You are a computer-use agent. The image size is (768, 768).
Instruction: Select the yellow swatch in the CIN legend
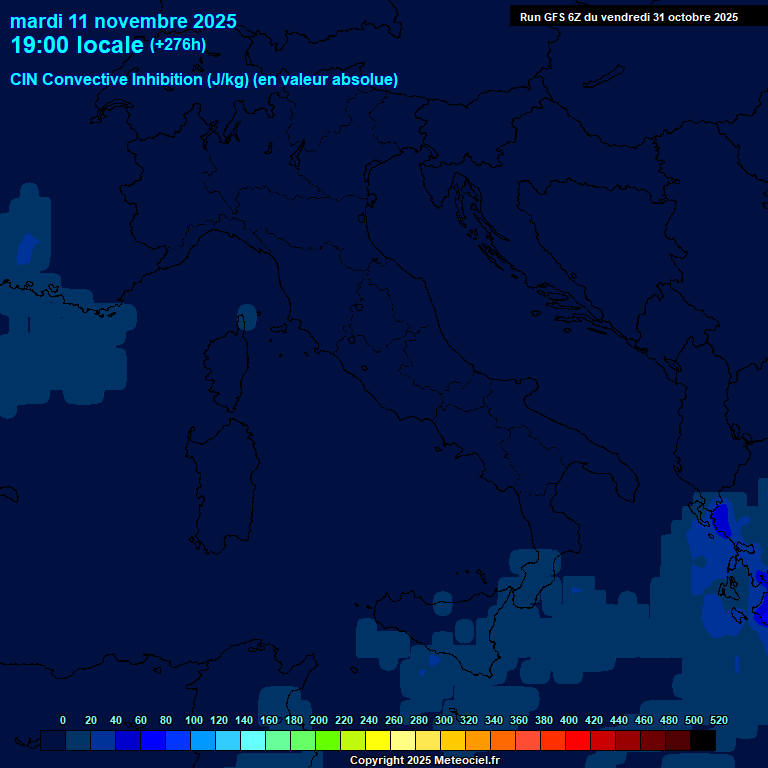[378, 741]
